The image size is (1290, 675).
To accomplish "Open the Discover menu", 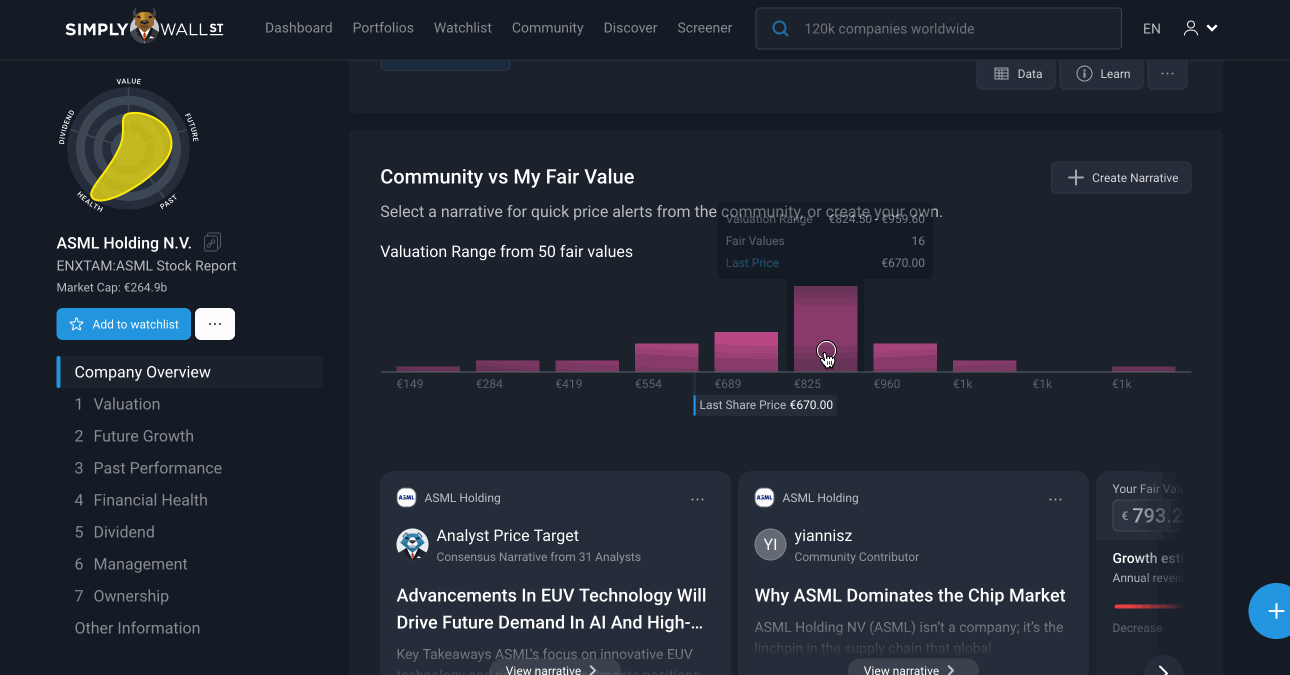I will pos(631,28).
